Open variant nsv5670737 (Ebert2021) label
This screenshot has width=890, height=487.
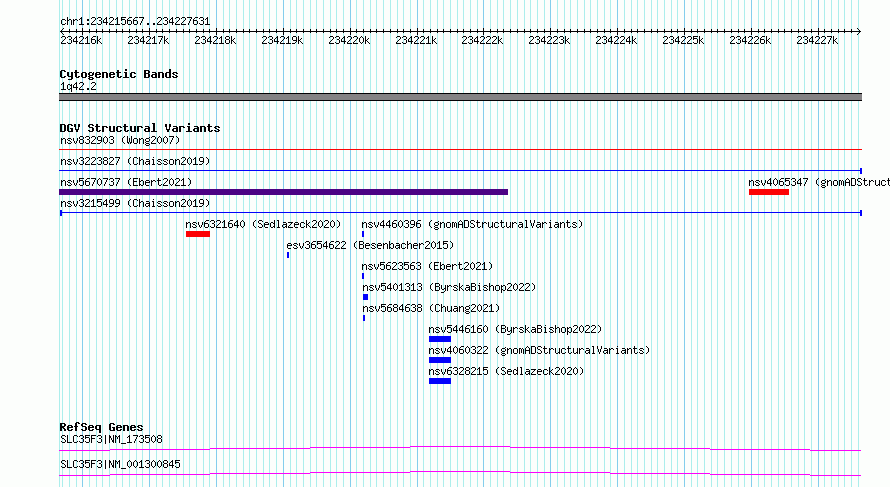coord(126,182)
